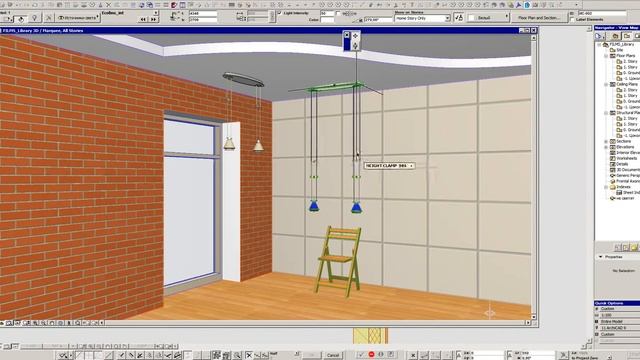Click 3D window scroll right arrow

pyautogui.click(x=528, y=322)
